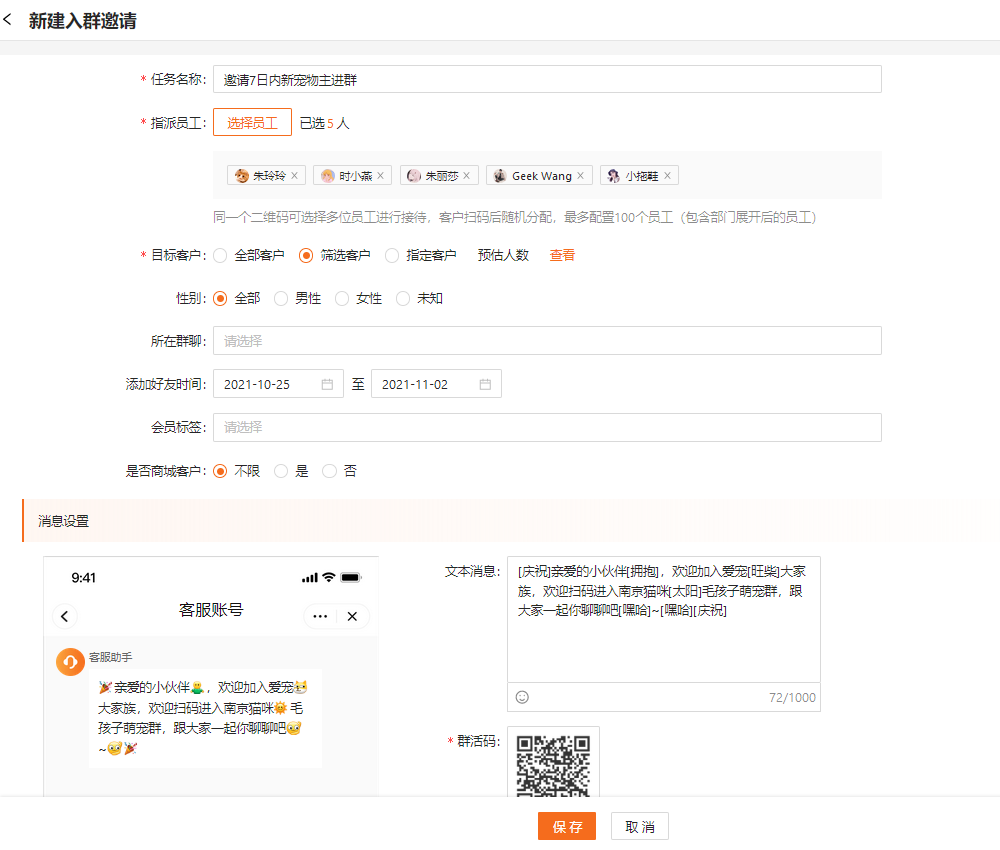The image size is (1000, 850).
Task: Expand the 会员标签 selector
Action: (546, 427)
